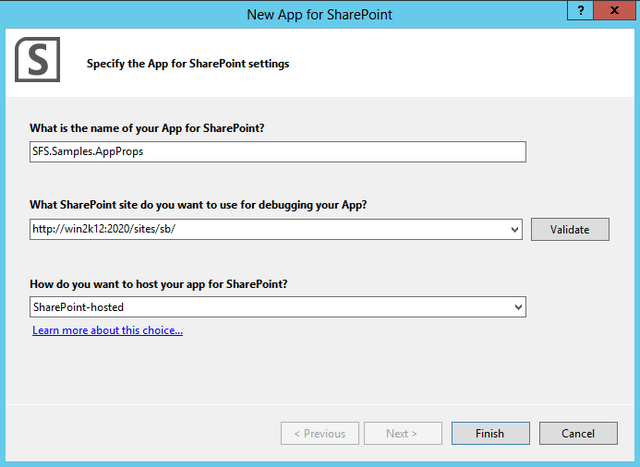The image size is (640, 467).
Task: Click the Specify the App settings heading
Action: click(188, 64)
